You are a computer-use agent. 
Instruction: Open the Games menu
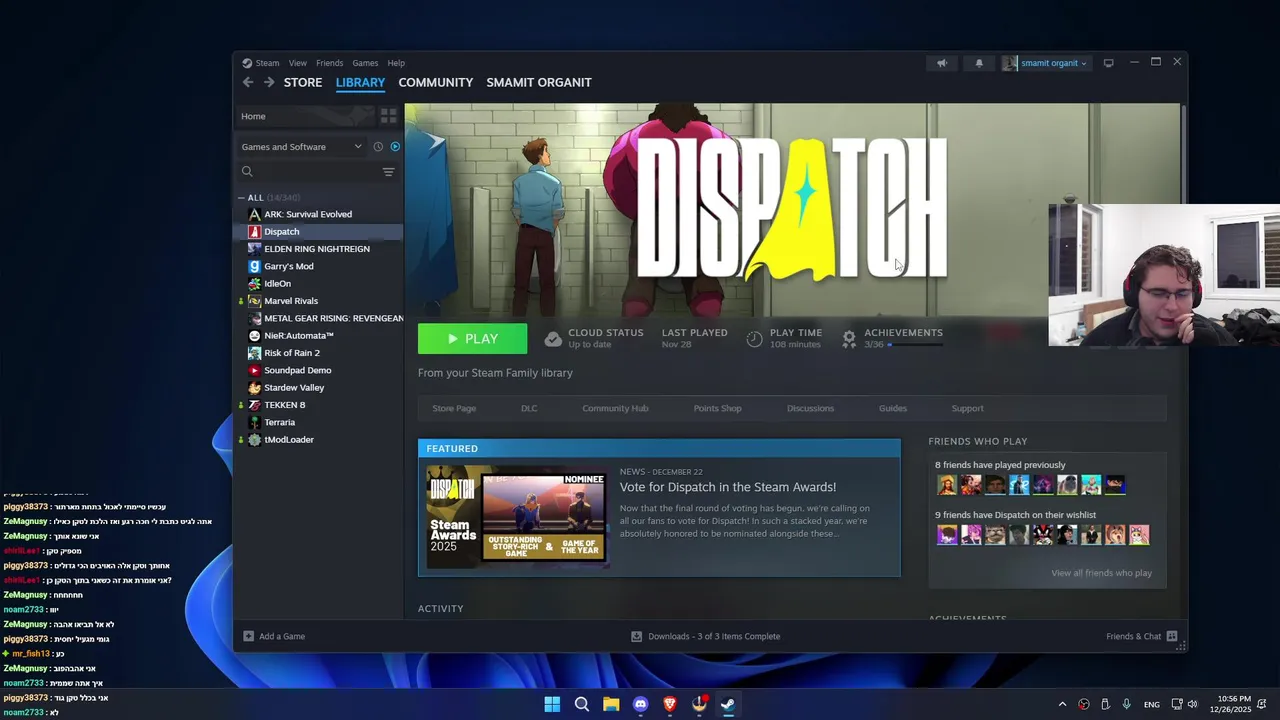click(365, 63)
